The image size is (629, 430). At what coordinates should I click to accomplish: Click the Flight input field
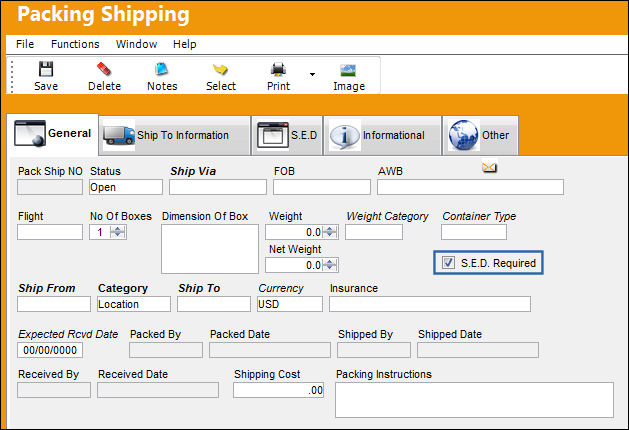[x=50, y=232]
